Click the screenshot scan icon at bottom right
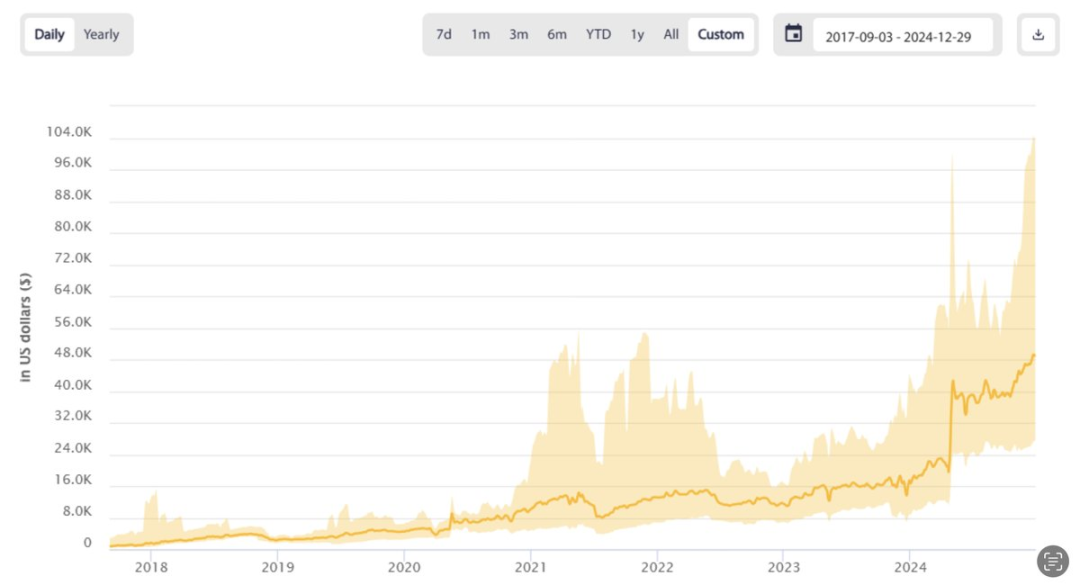This screenshot has width=1080, height=585. (x=1053, y=561)
